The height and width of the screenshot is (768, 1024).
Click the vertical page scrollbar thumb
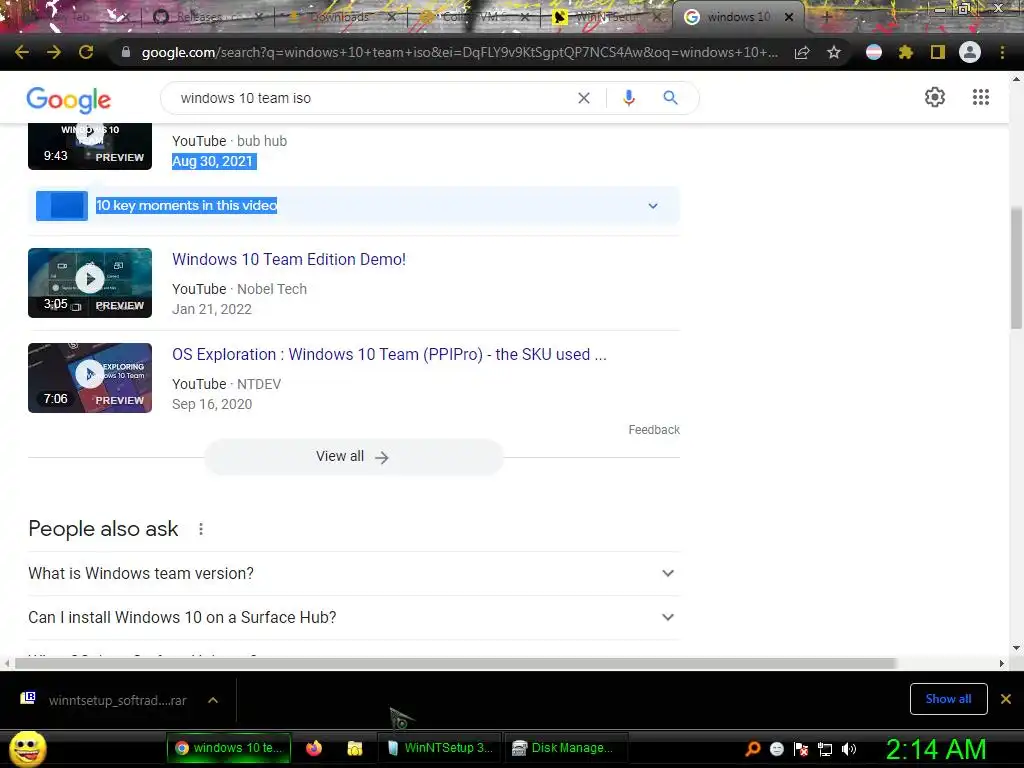pos(1016,268)
